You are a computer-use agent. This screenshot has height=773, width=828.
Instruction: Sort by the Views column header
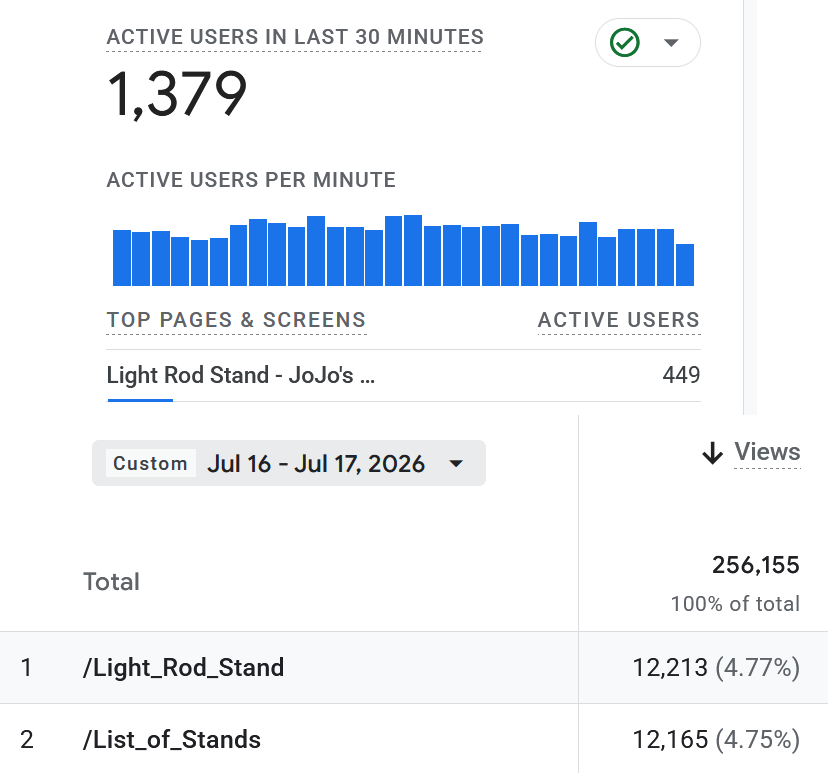767,452
